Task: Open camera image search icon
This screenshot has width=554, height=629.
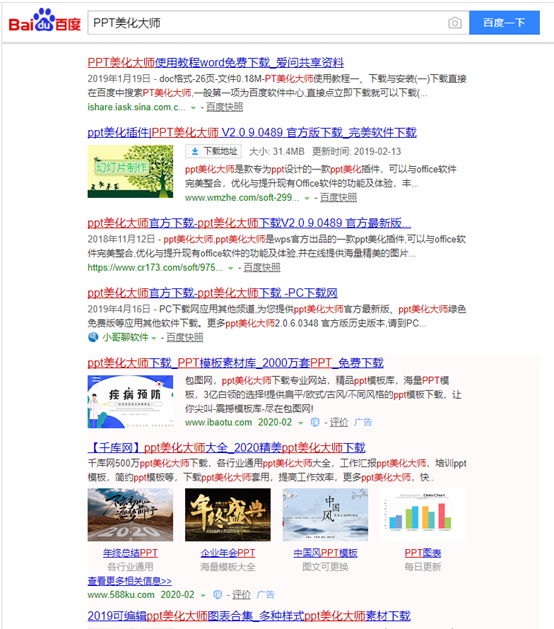Action: (455, 23)
